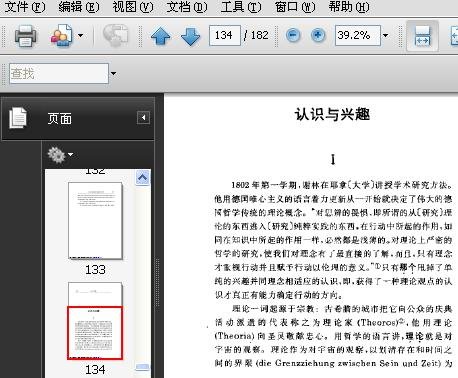
Task: Open the 文件(F) menu
Action: click(x=25, y=7)
